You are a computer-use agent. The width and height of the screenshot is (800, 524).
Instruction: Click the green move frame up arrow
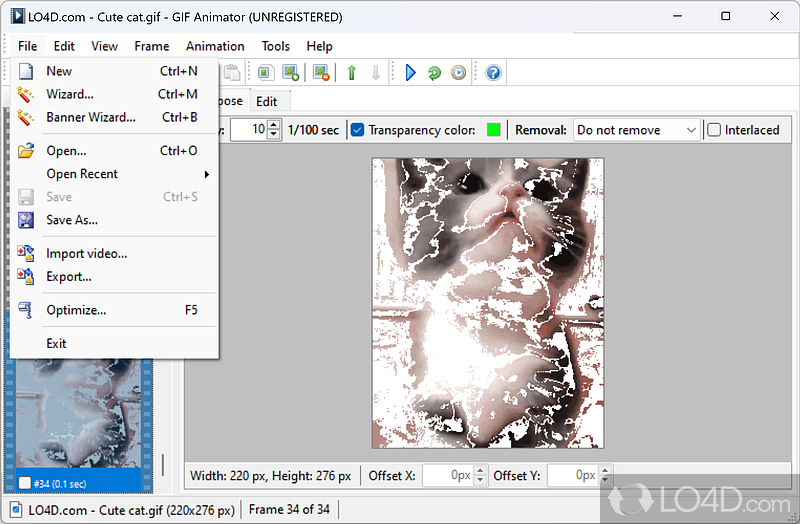point(351,72)
